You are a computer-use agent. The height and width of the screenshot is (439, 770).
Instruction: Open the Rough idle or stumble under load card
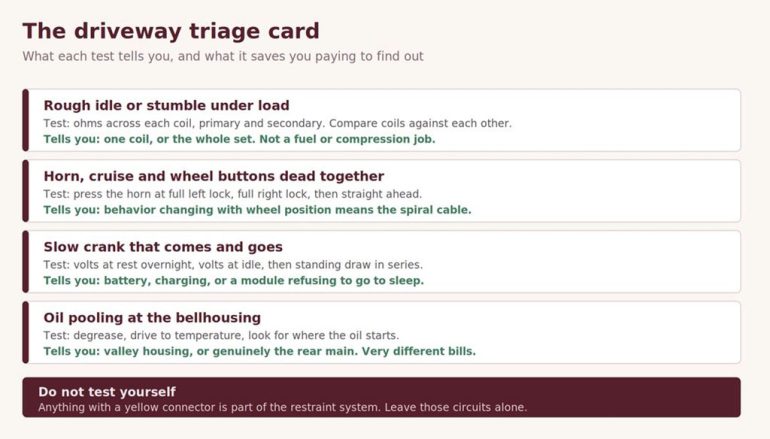point(382,120)
